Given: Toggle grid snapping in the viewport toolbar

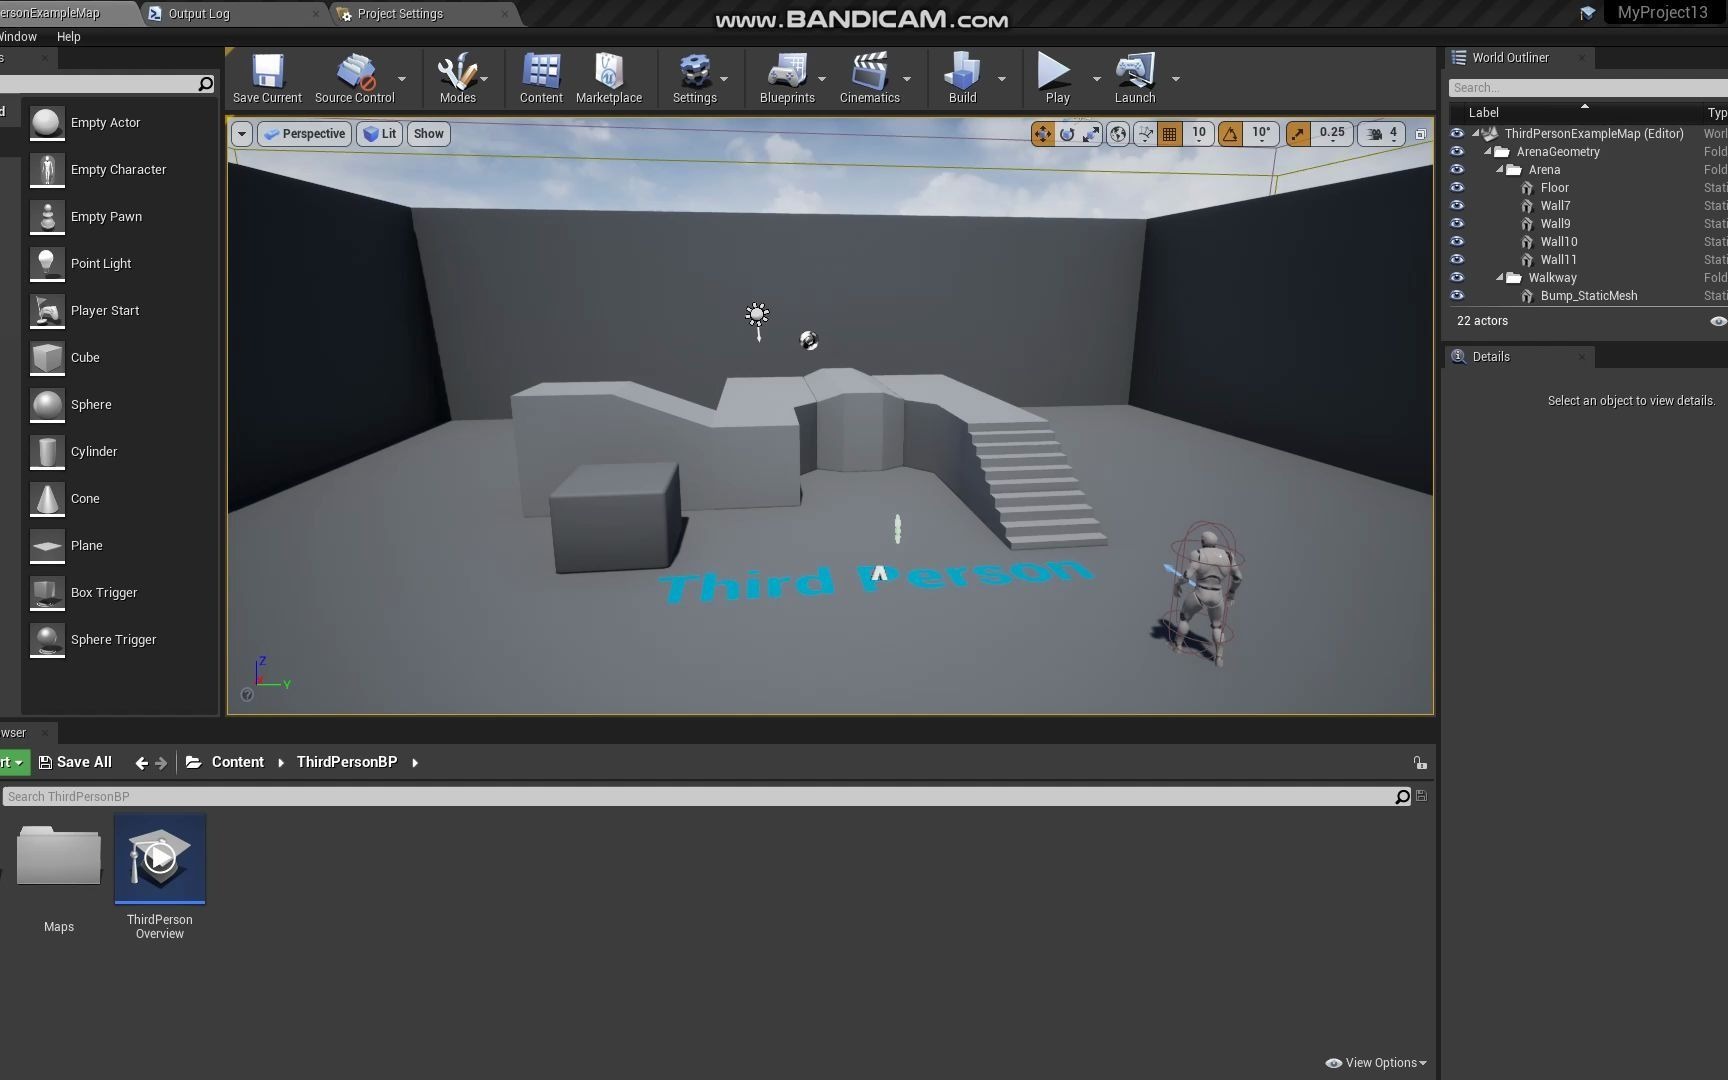Looking at the screenshot, I should click(x=1168, y=133).
